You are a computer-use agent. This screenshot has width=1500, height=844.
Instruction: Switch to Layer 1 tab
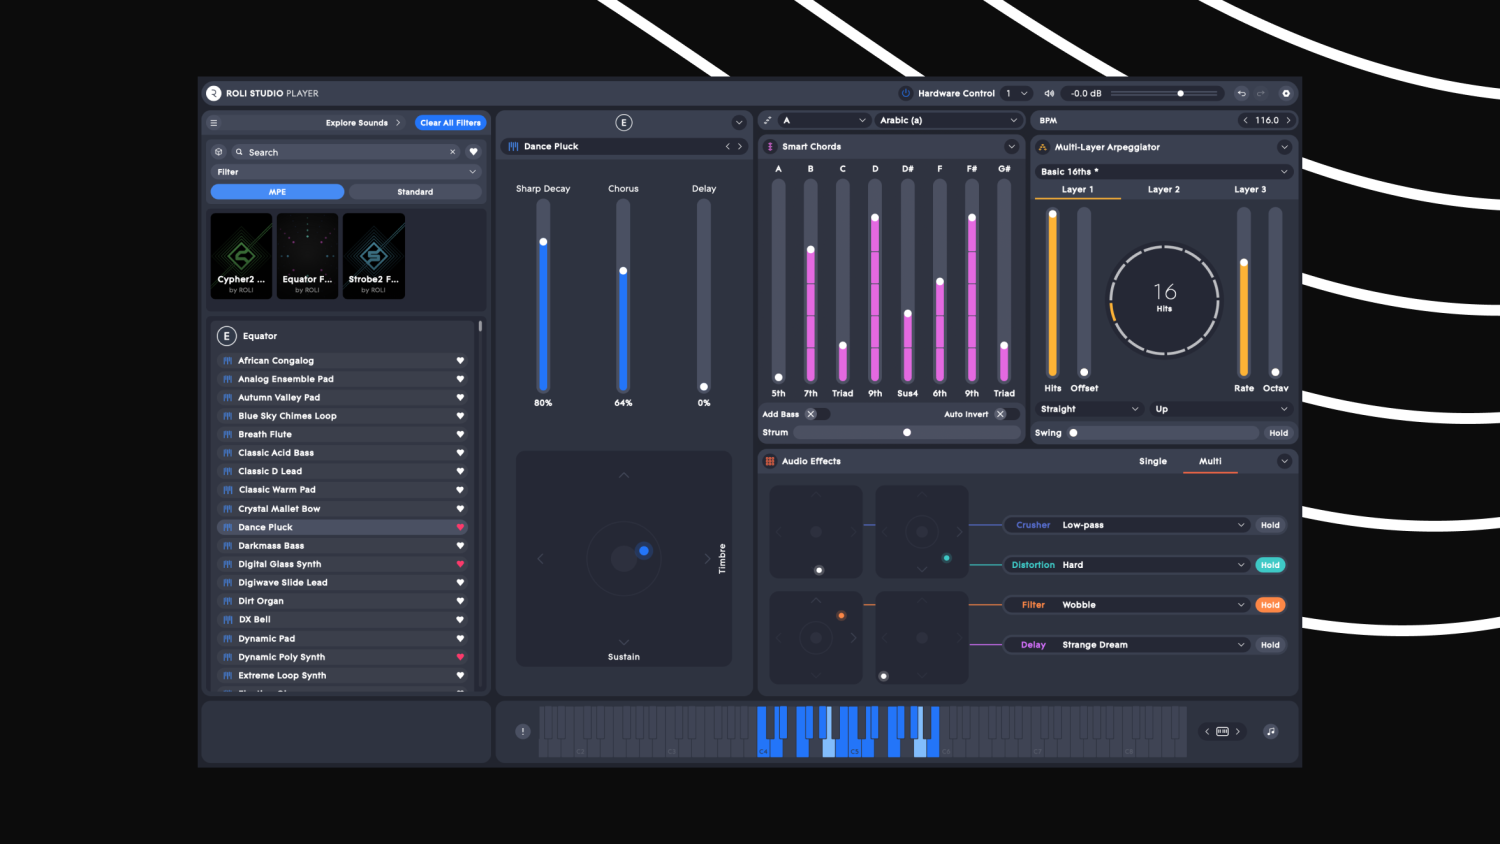pos(1077,189)
